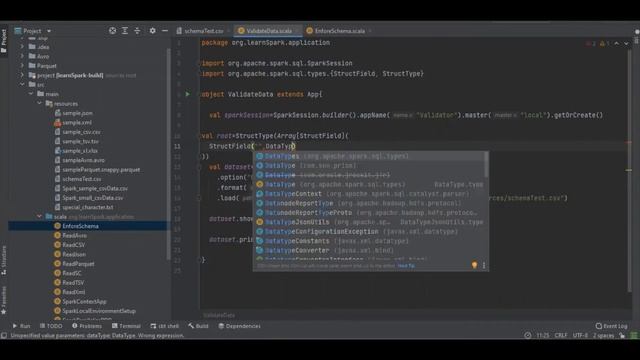Click the light bulb in completion popup
Viewport: 640px width, 360px height.
click(474, 265)
